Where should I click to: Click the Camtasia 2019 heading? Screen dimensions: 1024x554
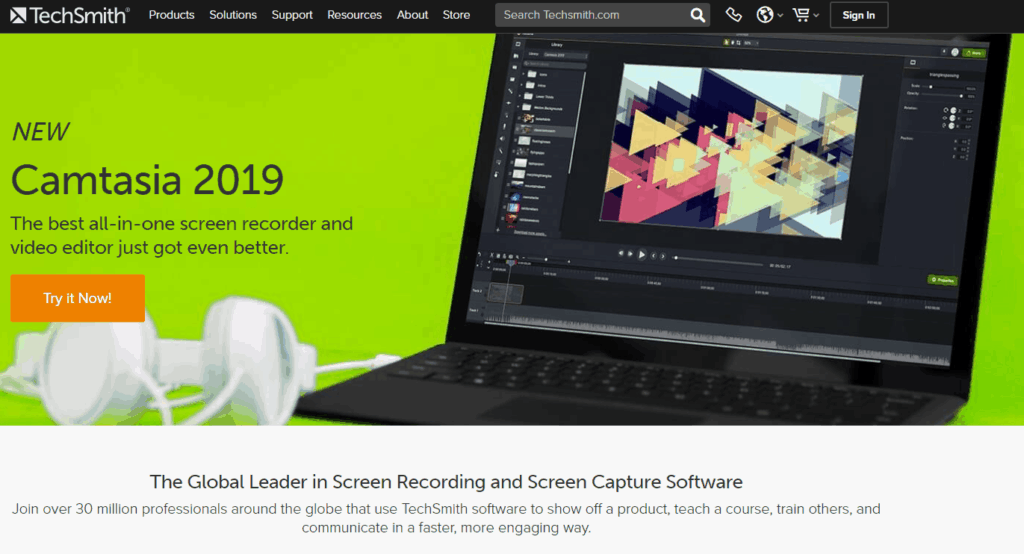pos(148,180)
